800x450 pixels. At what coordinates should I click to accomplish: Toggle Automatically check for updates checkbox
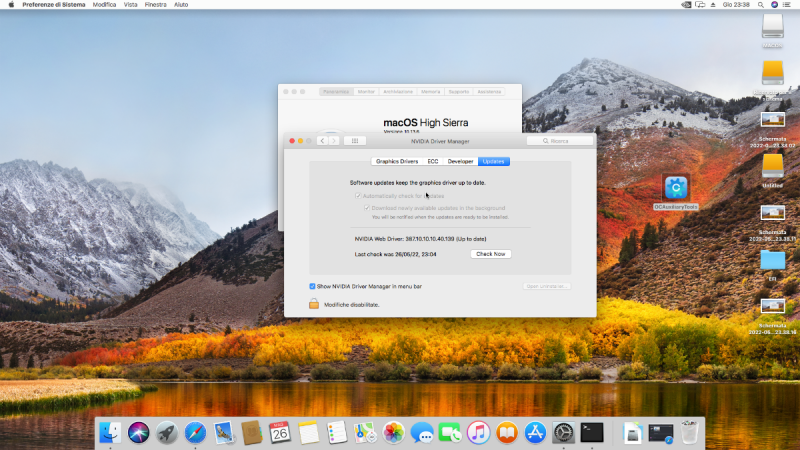point(358,196)
